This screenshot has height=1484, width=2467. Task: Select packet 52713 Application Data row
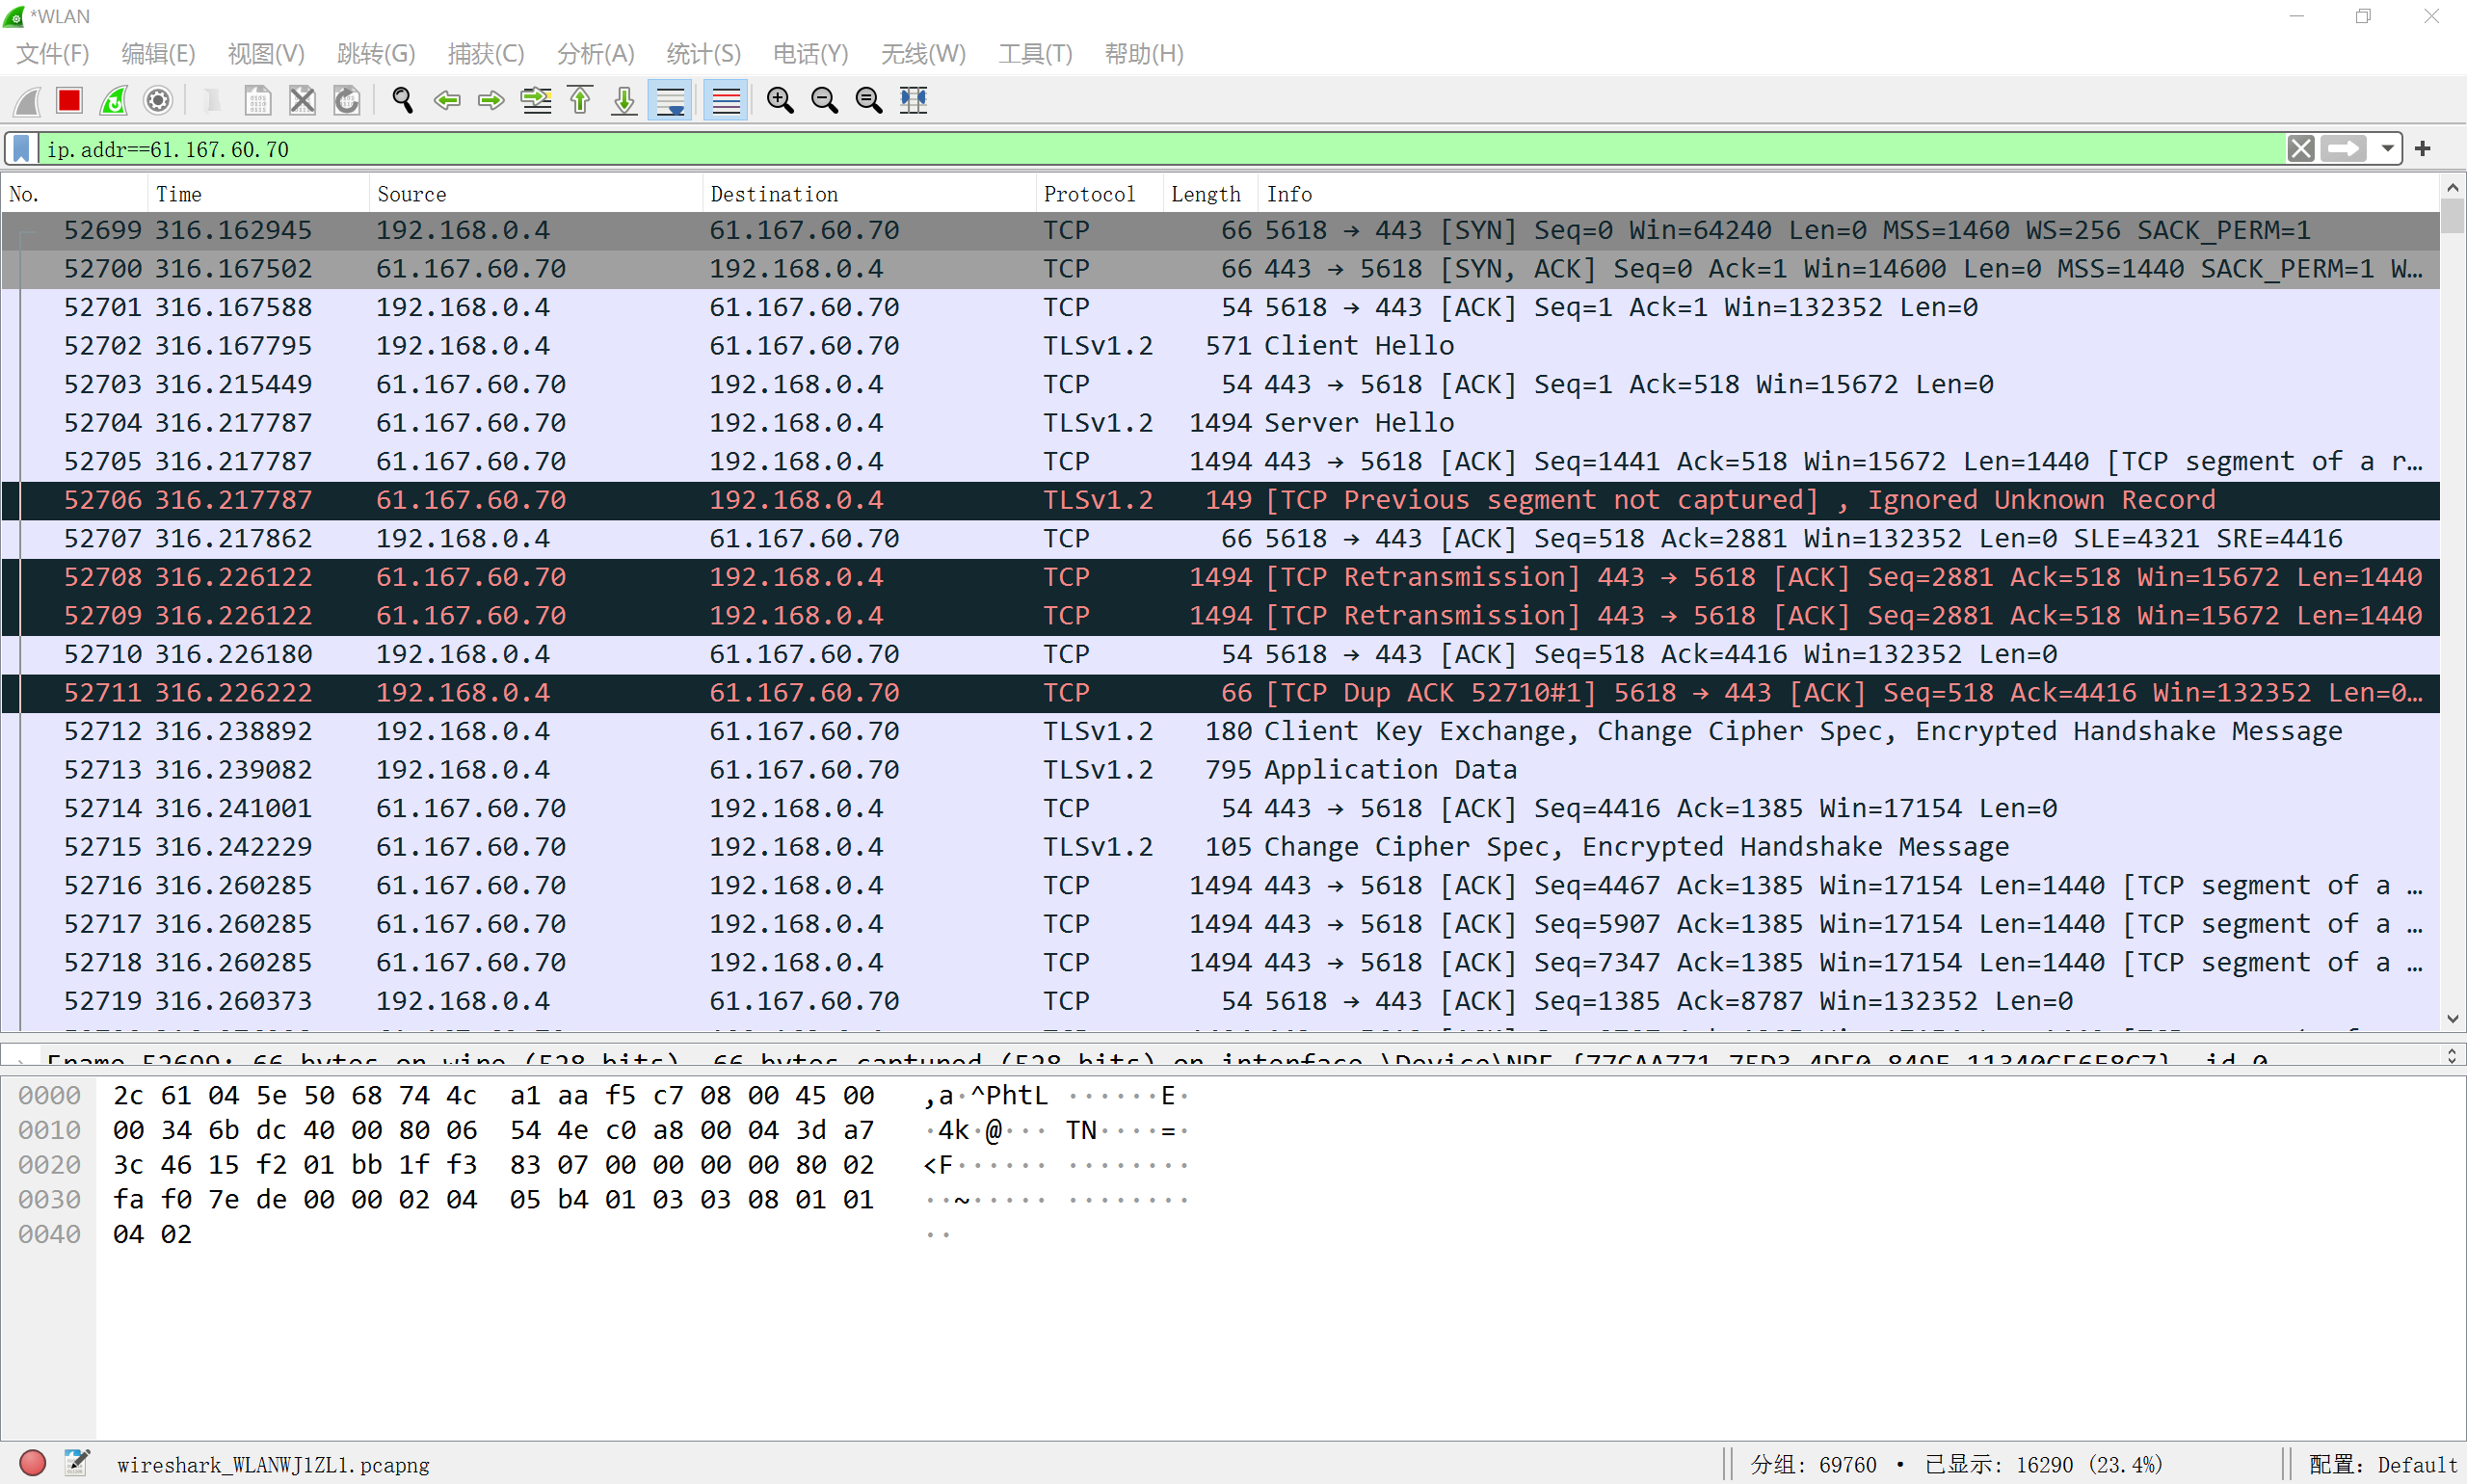[1221, 770]
